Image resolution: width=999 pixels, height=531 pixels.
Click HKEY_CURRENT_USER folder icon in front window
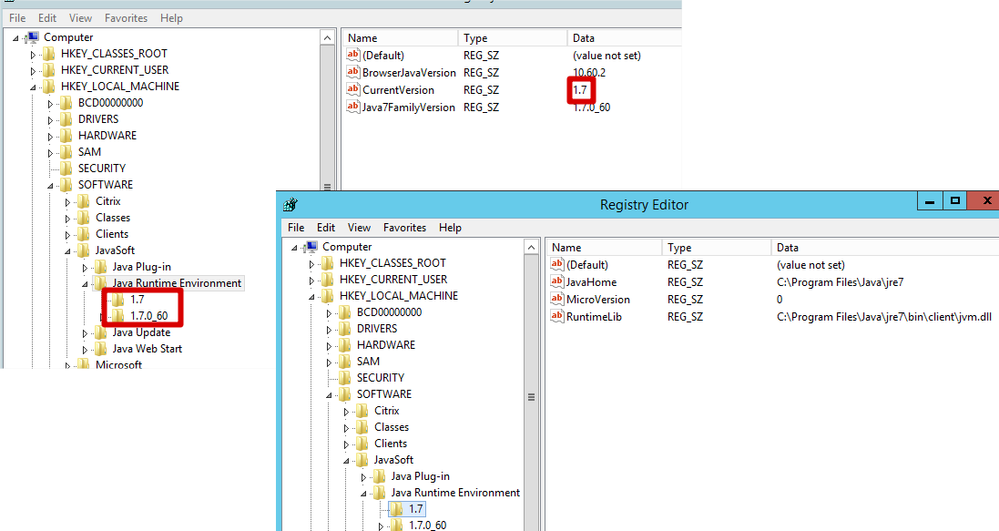point(327,279)
